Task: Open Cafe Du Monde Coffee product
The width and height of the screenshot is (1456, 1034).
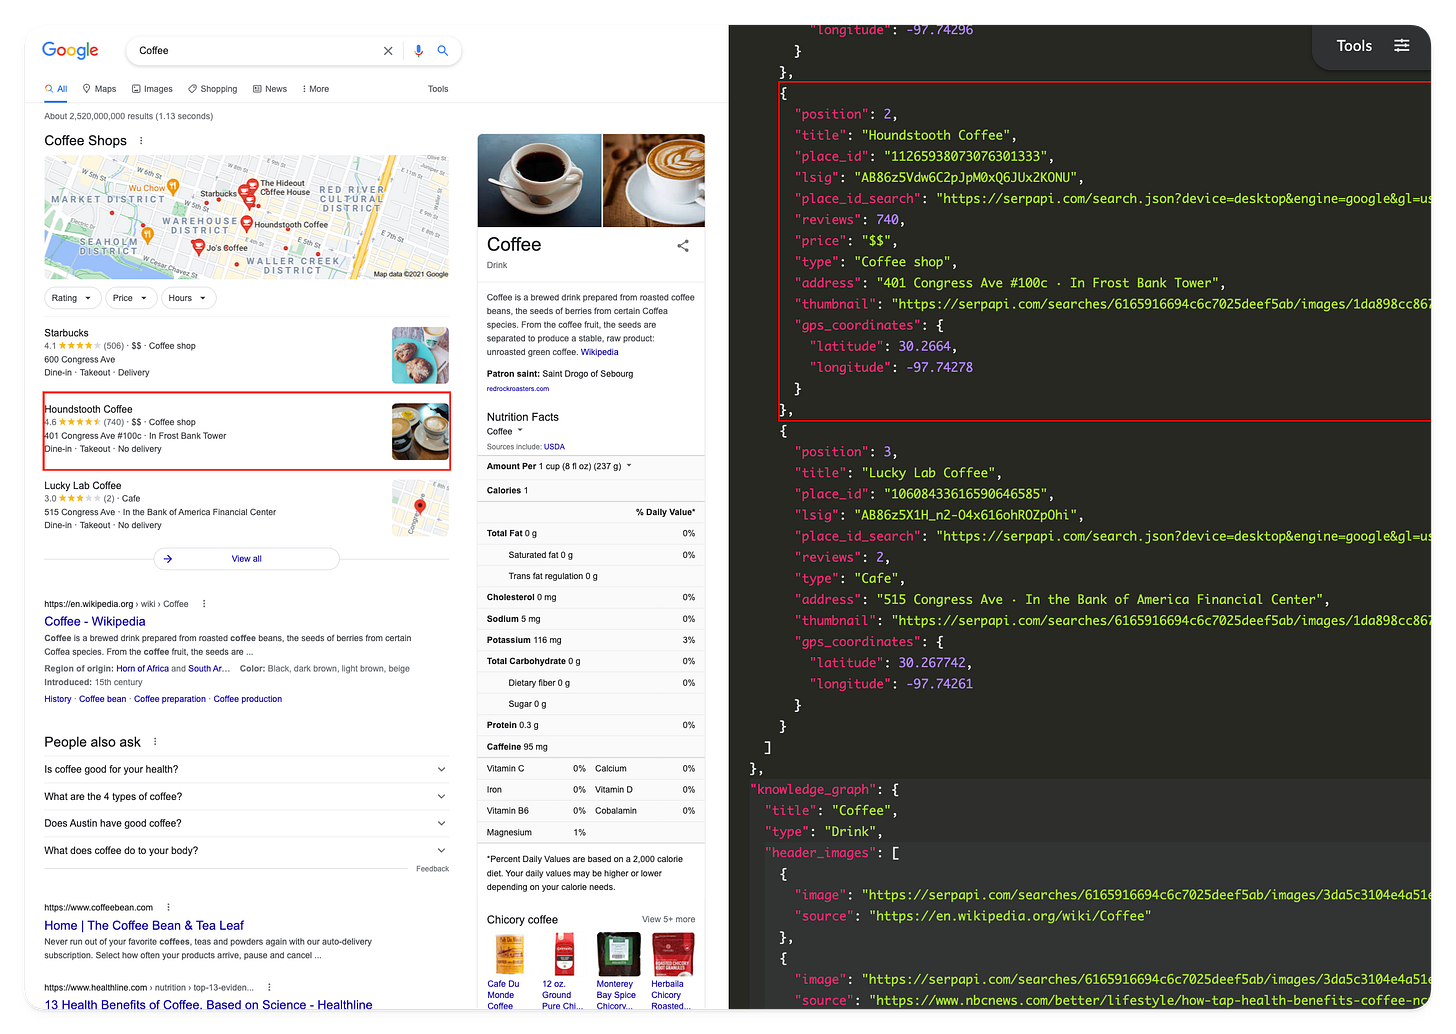Action: tap(510, 971)
